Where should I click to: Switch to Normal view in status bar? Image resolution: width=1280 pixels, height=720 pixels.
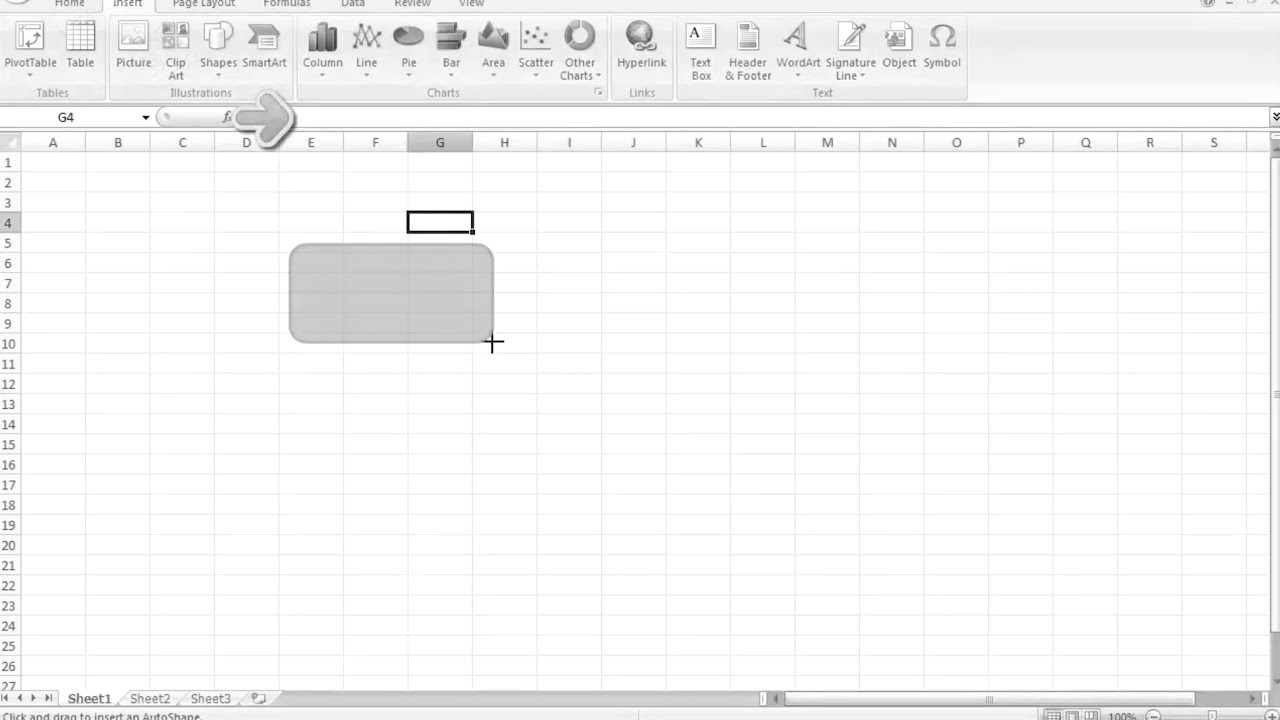point(1053,716)
